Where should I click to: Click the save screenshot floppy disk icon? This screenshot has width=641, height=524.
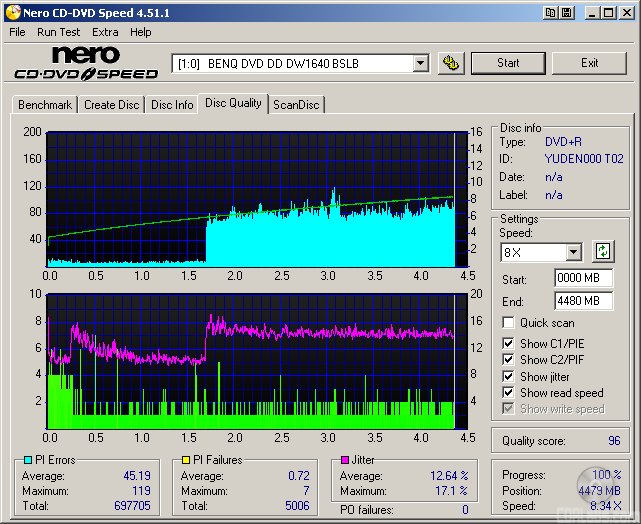567,12
